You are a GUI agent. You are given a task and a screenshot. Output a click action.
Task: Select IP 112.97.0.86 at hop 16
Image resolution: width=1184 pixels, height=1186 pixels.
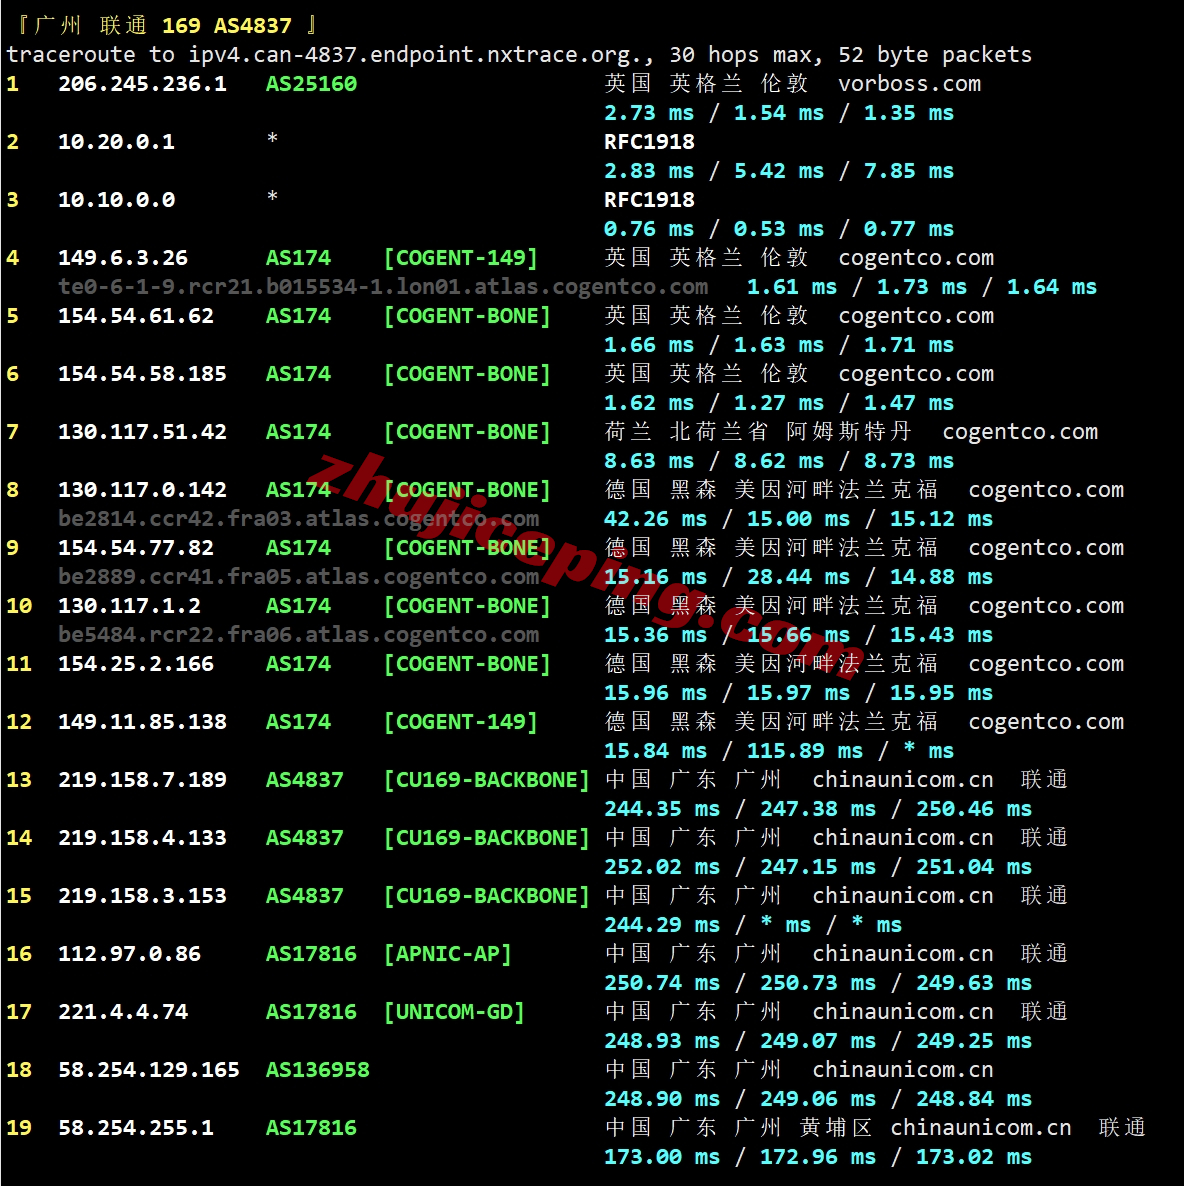129,954
